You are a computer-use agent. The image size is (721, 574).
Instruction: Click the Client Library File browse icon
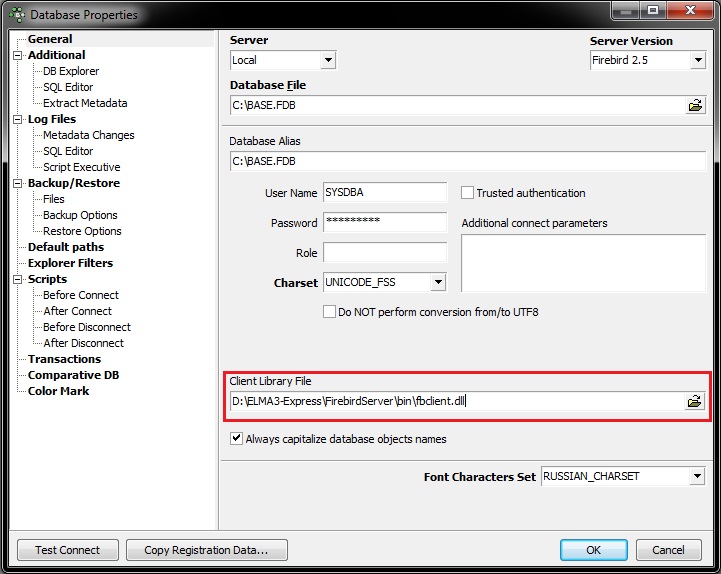[x=694, y=401]
